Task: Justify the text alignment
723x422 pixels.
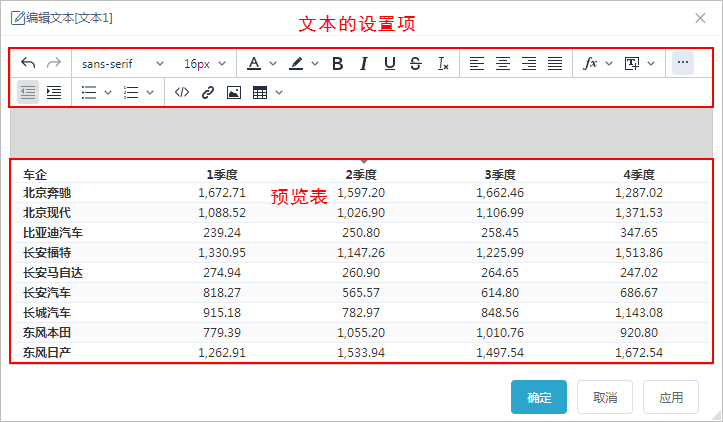Action: (x=555, y=63)
